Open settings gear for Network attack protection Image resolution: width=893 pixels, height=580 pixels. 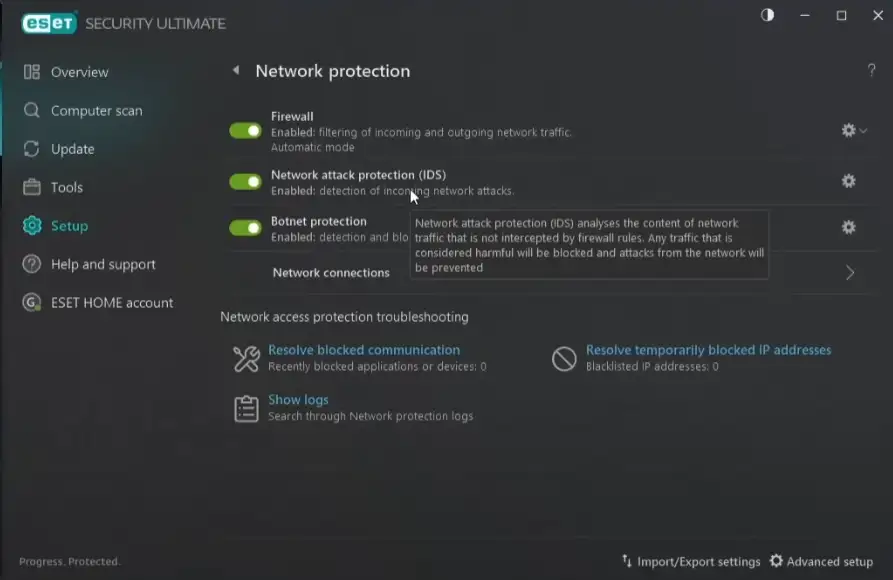click(x=848, y=181)
